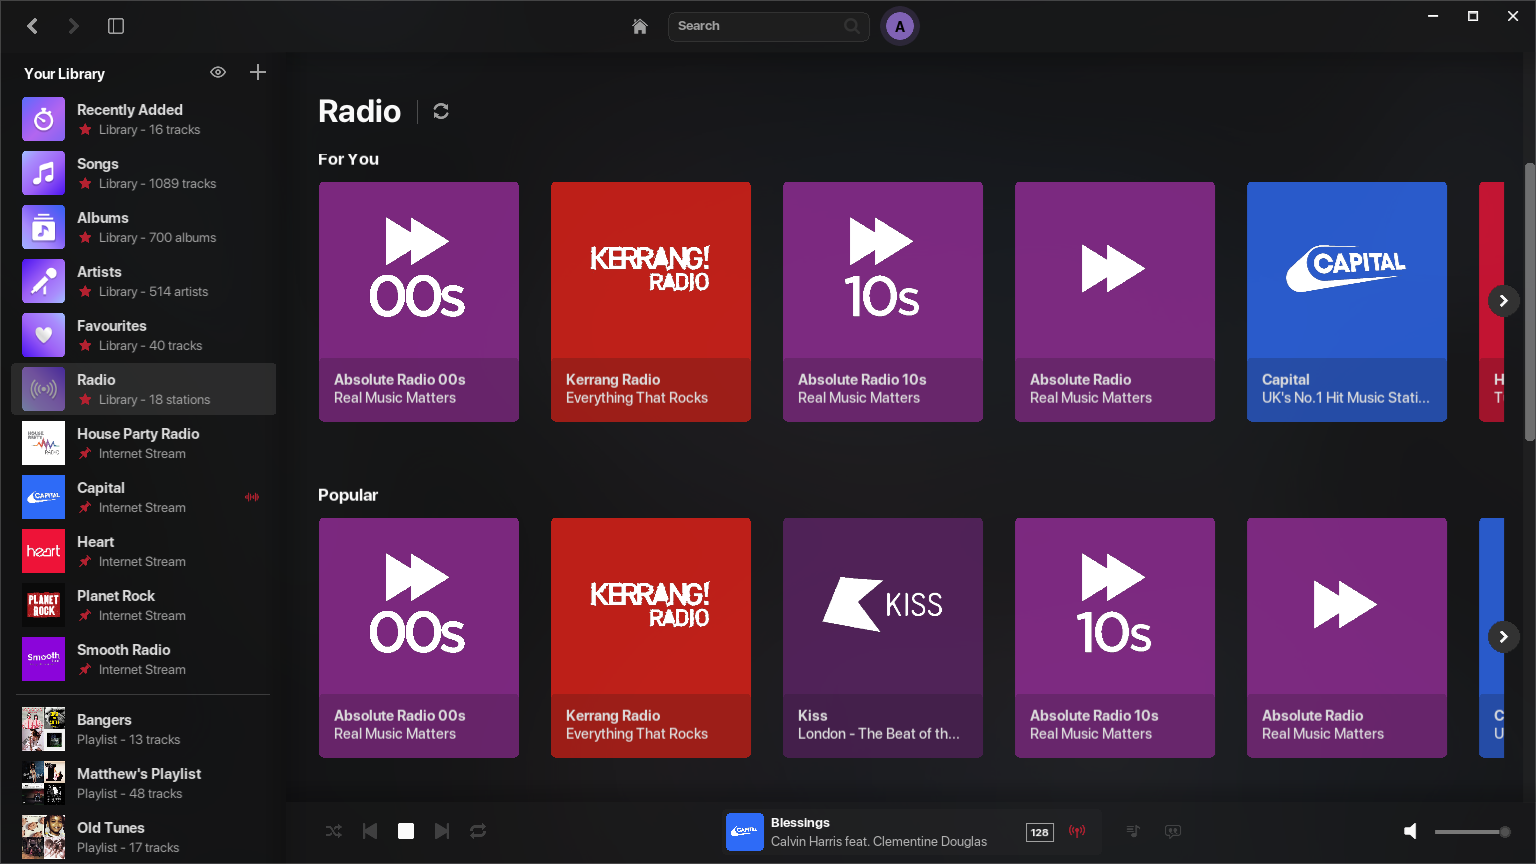Play Absolute Radio 10s in For You
Image resolution: width=1536 pixels, height=864 pixels.
883,302
